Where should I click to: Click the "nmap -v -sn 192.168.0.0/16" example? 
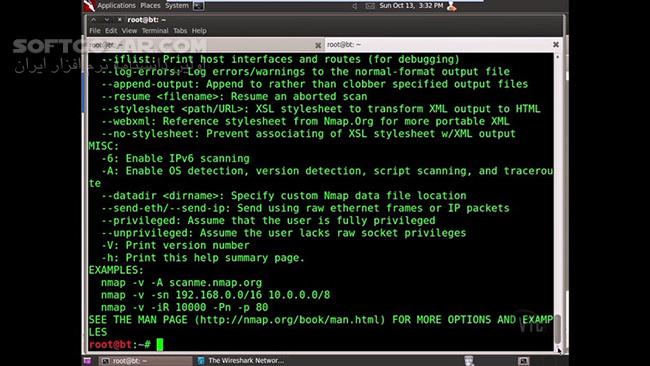click(216, 295)
